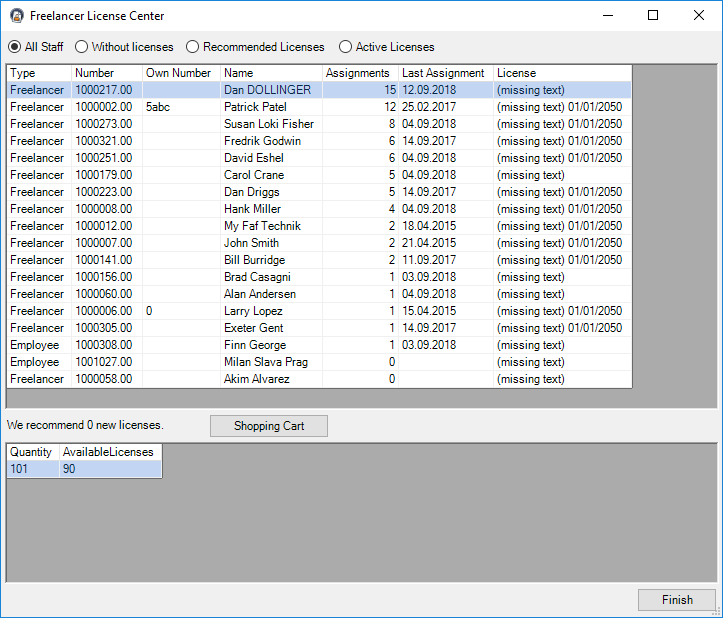Switch to Active Licenses filter
The height and width of the screenshot is (618, 723).
[x=346, y=47]
